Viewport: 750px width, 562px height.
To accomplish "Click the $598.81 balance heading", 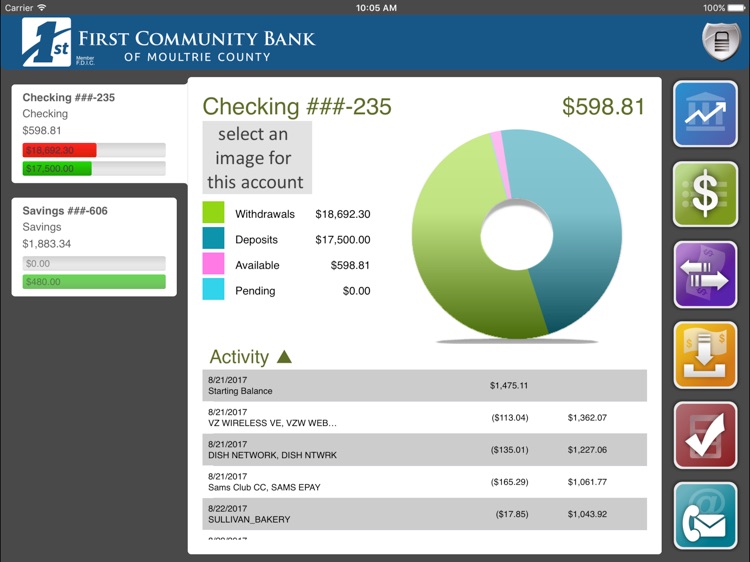I will 604,106.
